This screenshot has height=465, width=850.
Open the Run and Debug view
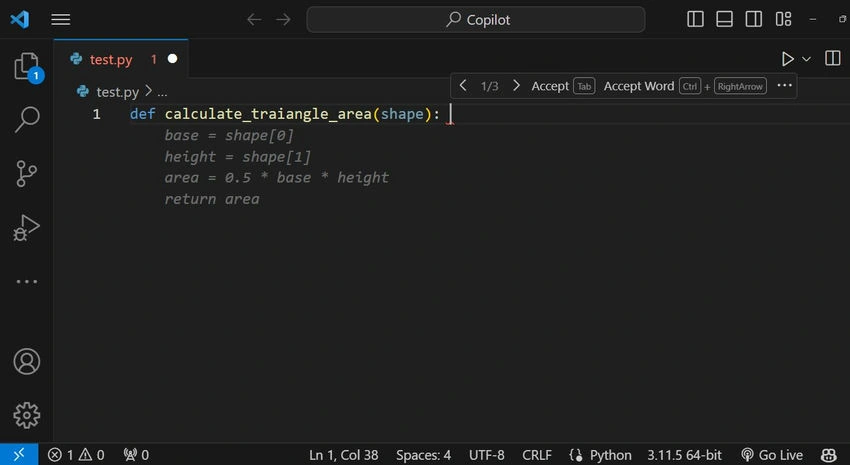point(27,228)
